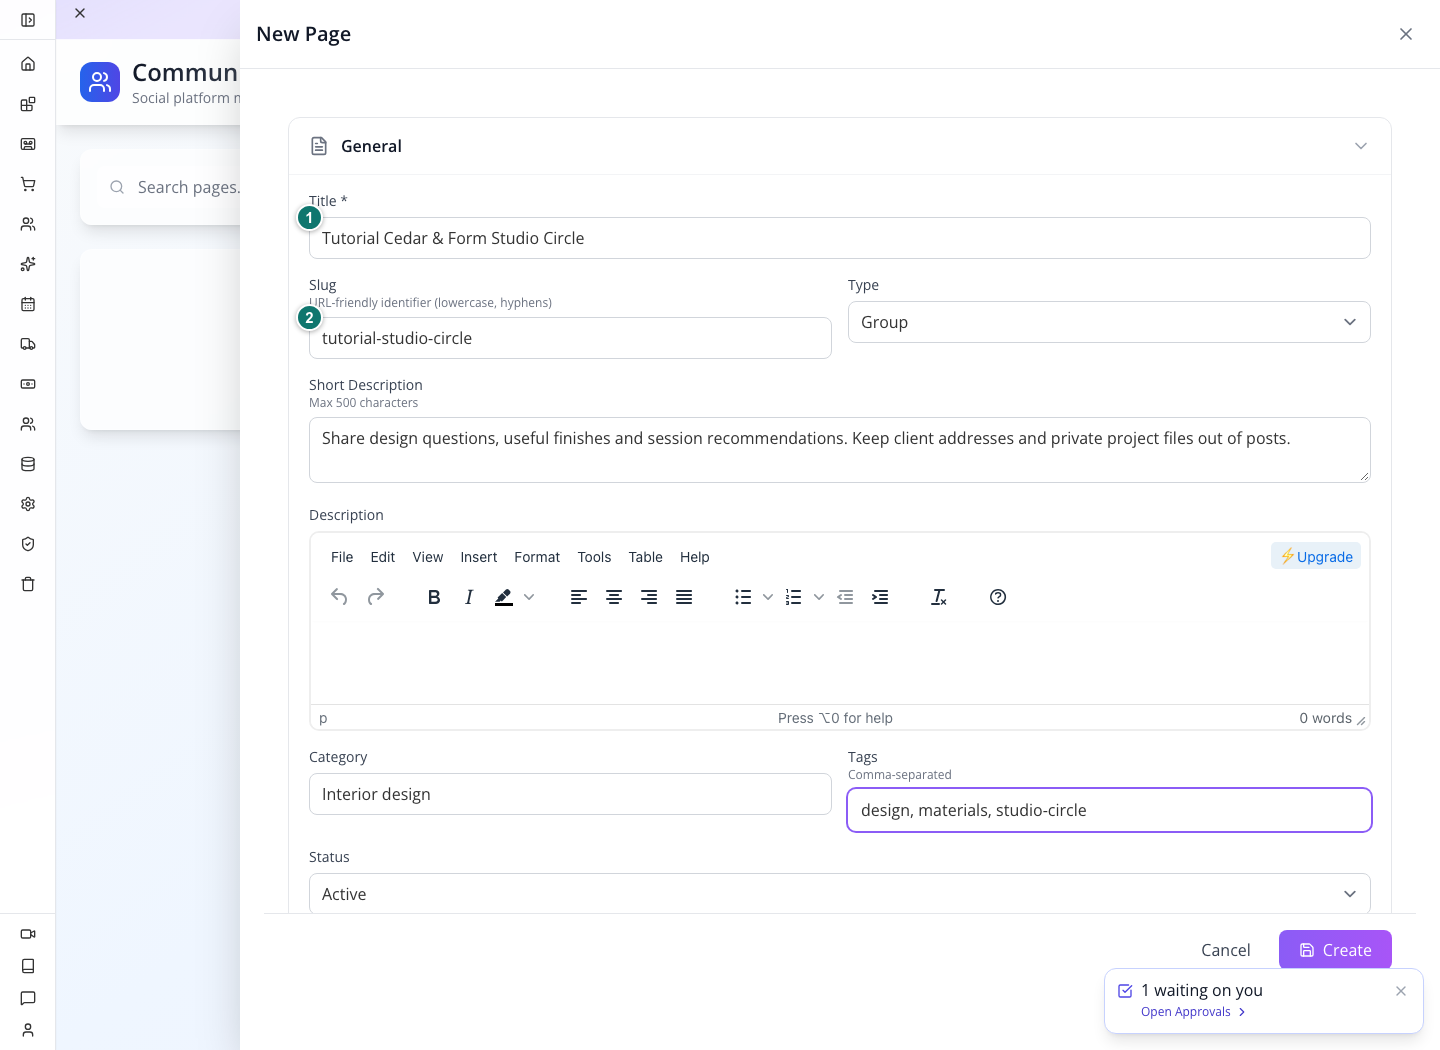Align description text left
Screen dimensions: 1440x1050
click(579, 597)
